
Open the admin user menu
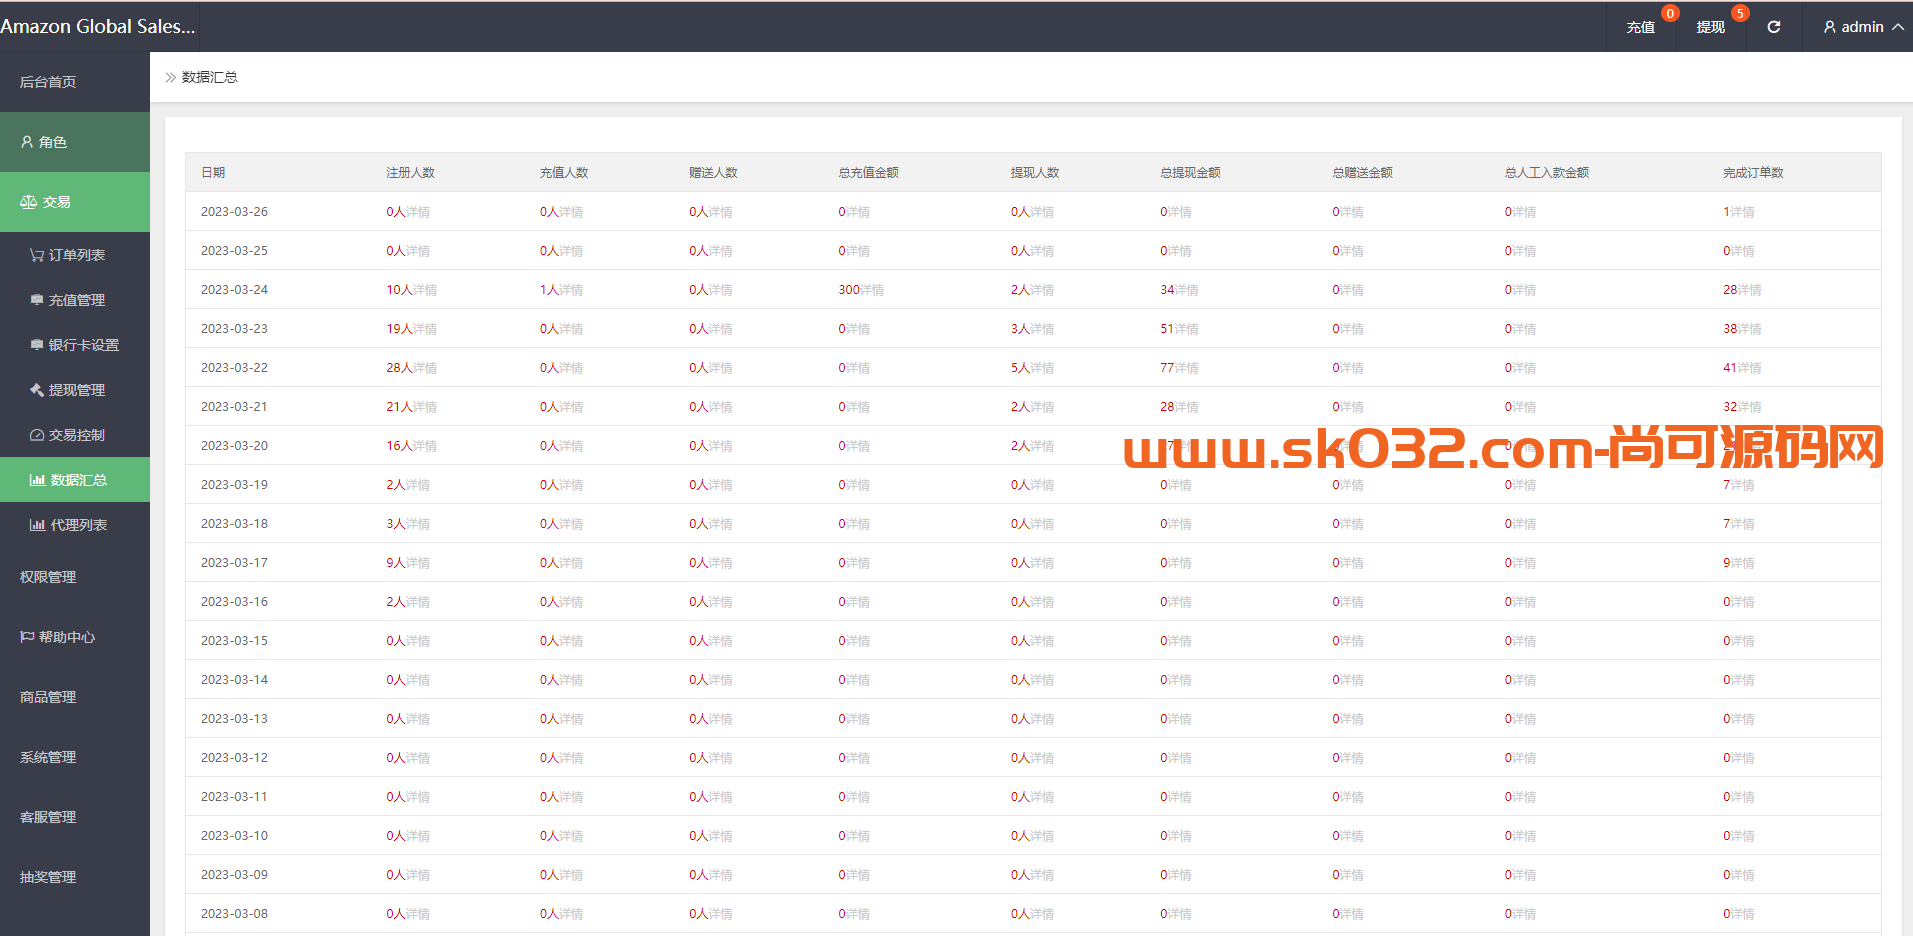click(x=1863, y=27)
